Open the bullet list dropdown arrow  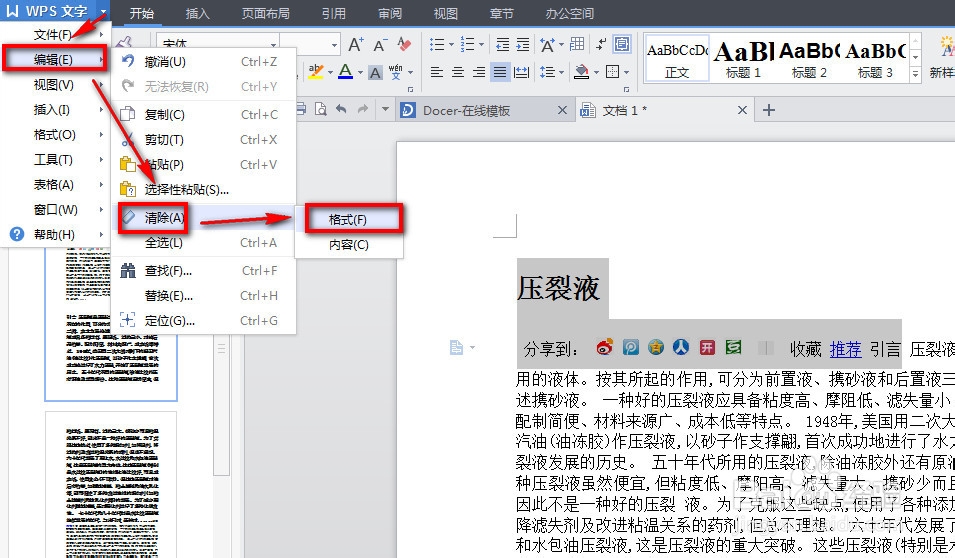click(451, 44)
